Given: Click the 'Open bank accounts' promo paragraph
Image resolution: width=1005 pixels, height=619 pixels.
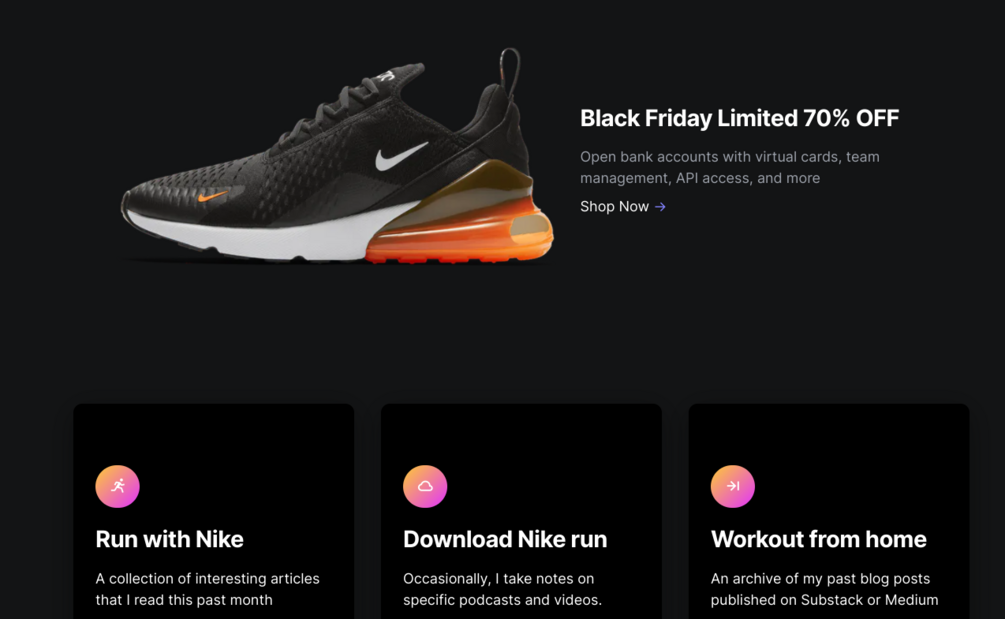Looking at the screenshot, I should pos(729,167).
